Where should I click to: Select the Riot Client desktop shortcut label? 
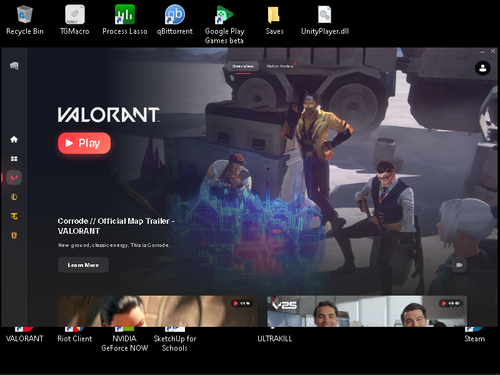point(75,338)
